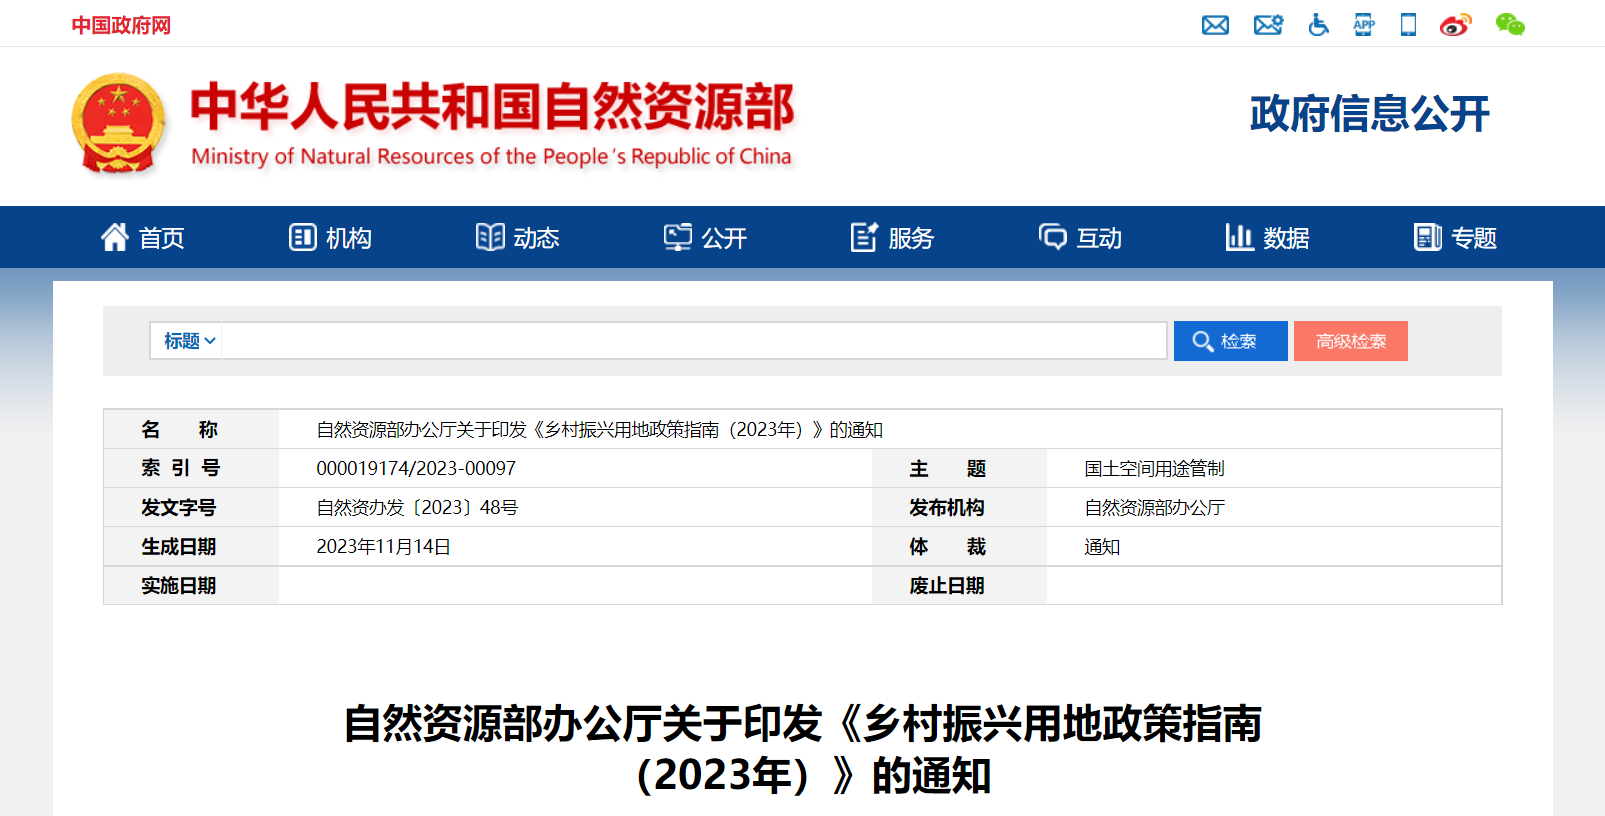
Task: Go to 首页 in the navigation bar
Action: (143, 238)
